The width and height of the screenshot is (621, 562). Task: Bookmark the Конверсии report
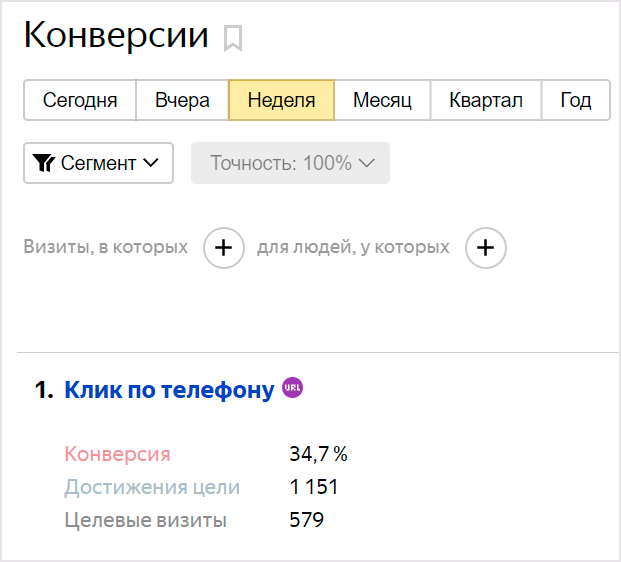click(233, 38)
